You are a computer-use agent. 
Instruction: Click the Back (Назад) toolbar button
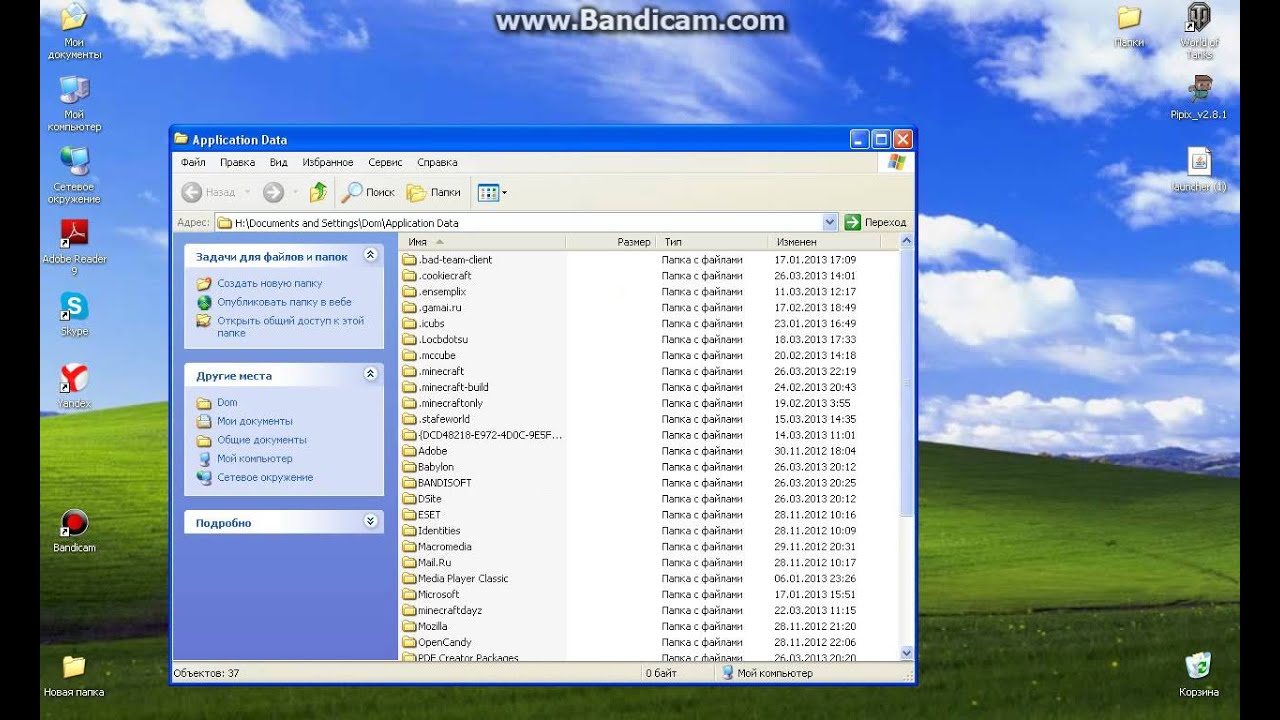pos(209,192)
